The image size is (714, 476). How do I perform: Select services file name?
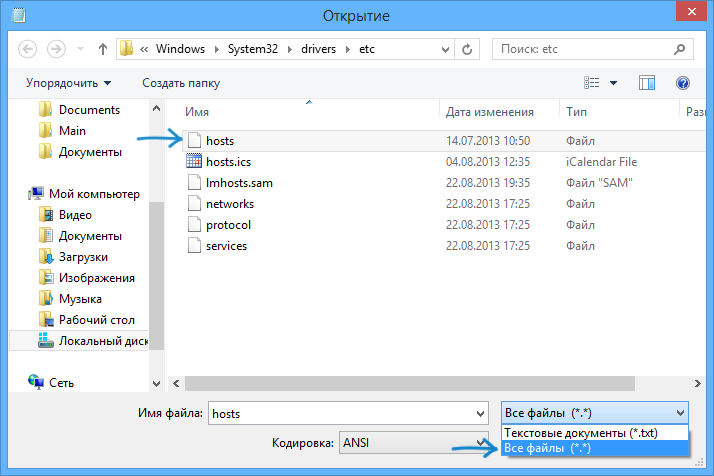[226, 246]
